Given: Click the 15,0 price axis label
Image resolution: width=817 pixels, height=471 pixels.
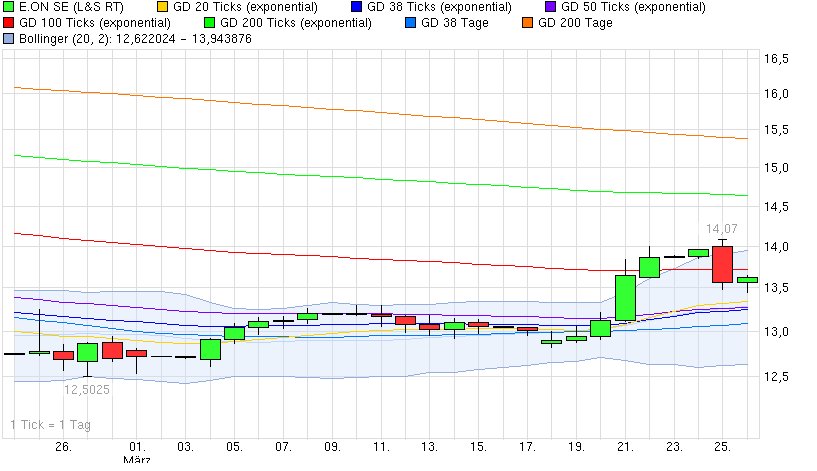Looking at the screenshot, I should click(x=776, y=168).
